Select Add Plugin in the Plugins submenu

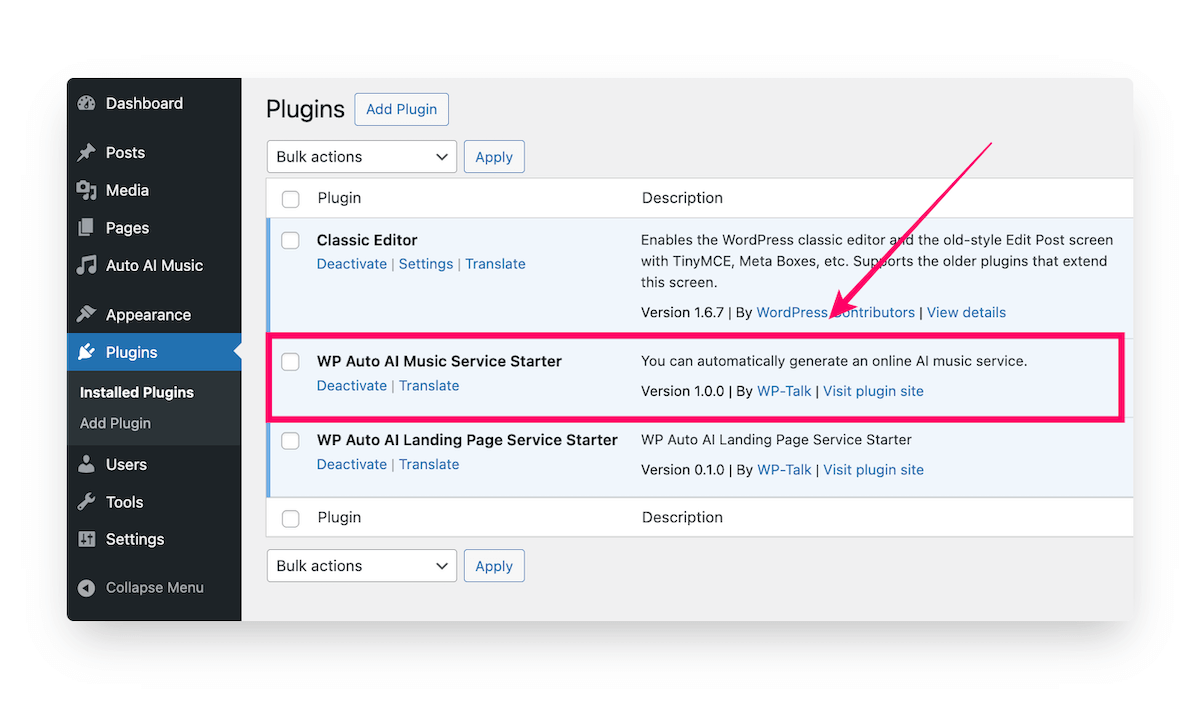[x=115, y=423]
